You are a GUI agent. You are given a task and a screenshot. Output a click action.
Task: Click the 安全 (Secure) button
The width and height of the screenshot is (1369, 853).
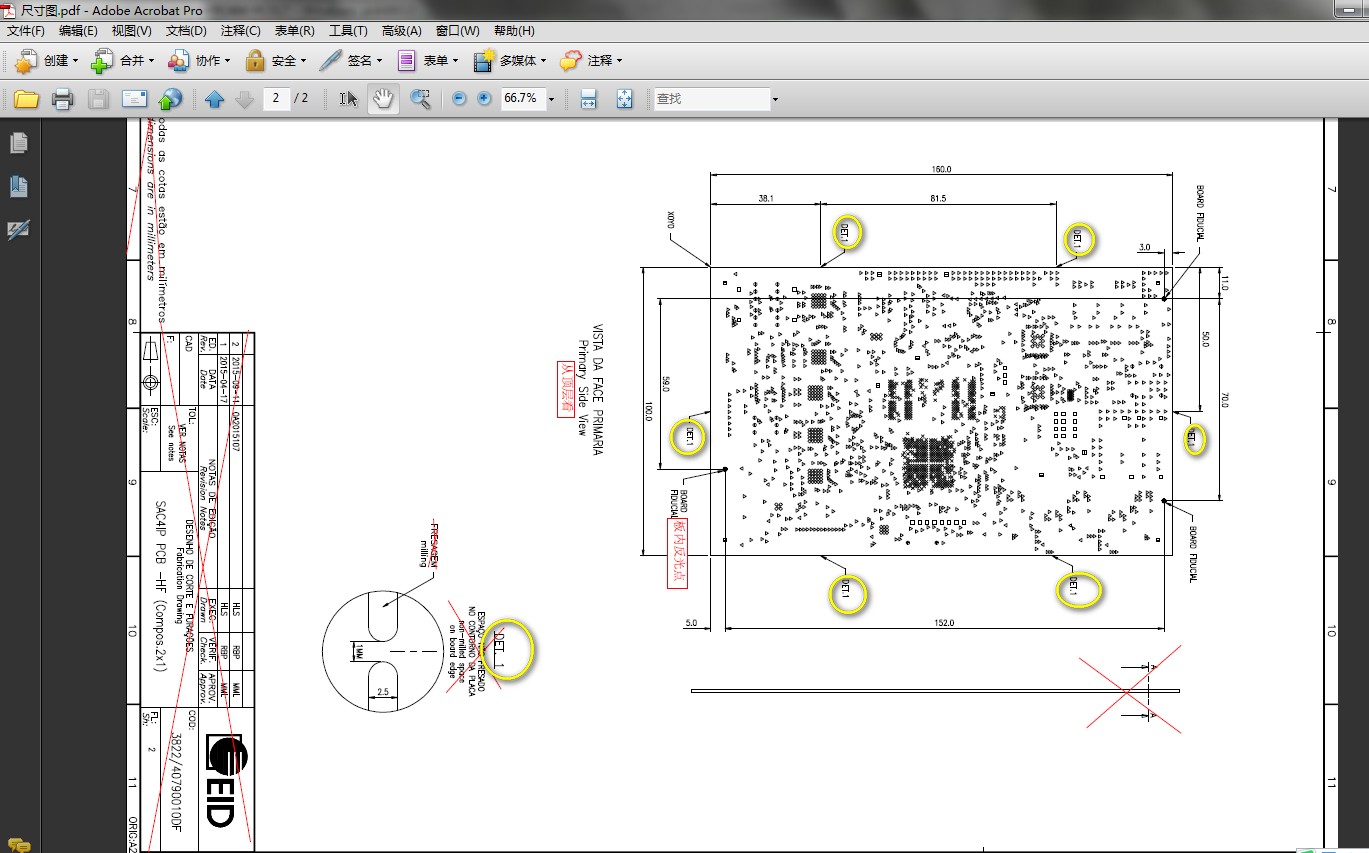[x=276, y=61]
